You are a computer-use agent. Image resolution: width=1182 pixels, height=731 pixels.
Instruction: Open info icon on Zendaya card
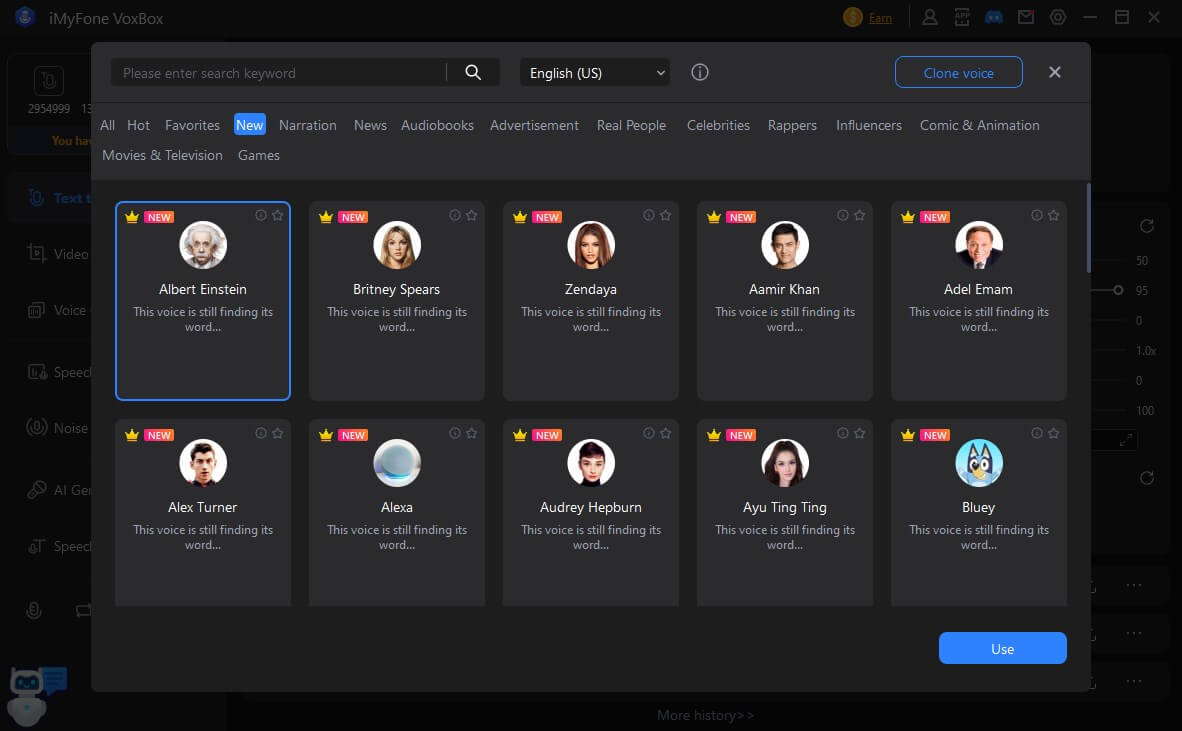(x=649, y=216)
